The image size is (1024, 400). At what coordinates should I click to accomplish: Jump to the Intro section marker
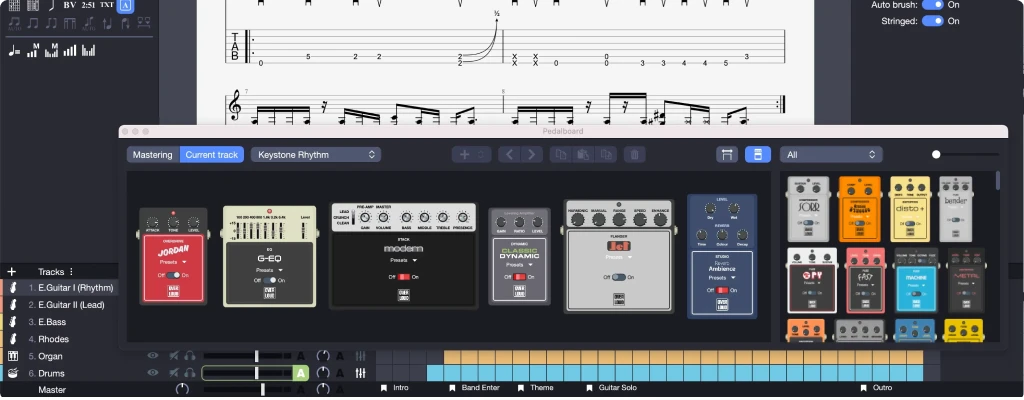396,388
